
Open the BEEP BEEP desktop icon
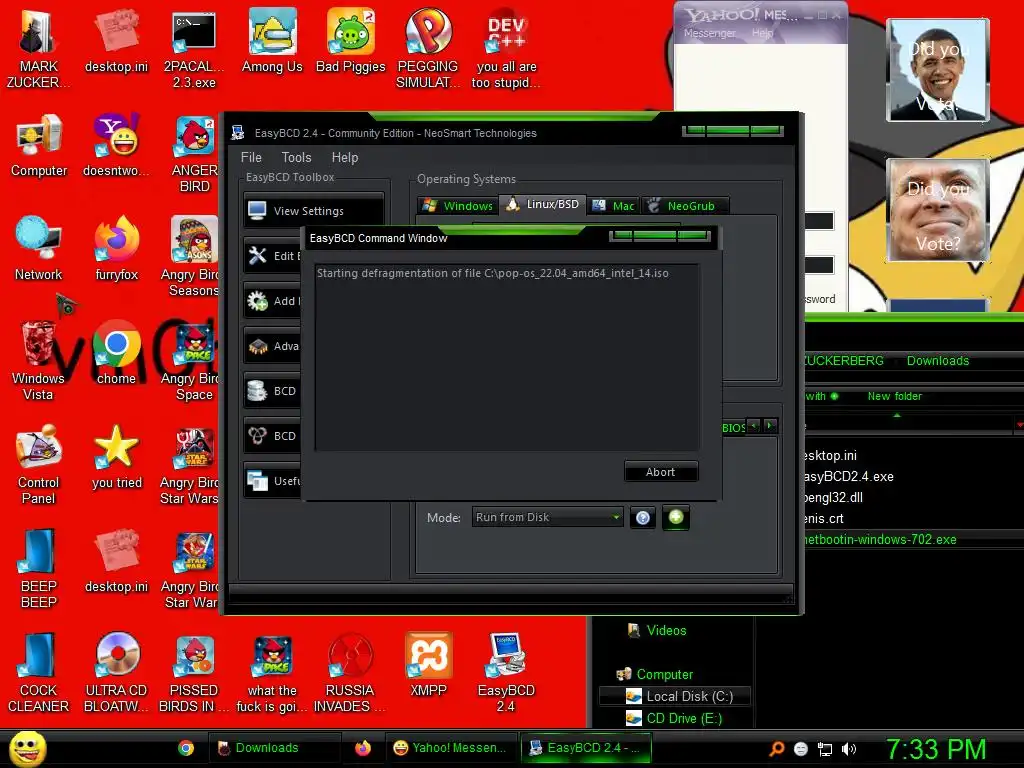(39, 569)
